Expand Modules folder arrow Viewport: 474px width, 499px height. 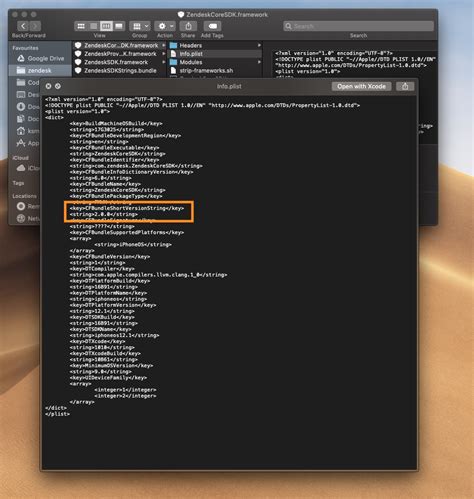coord(259,62)
